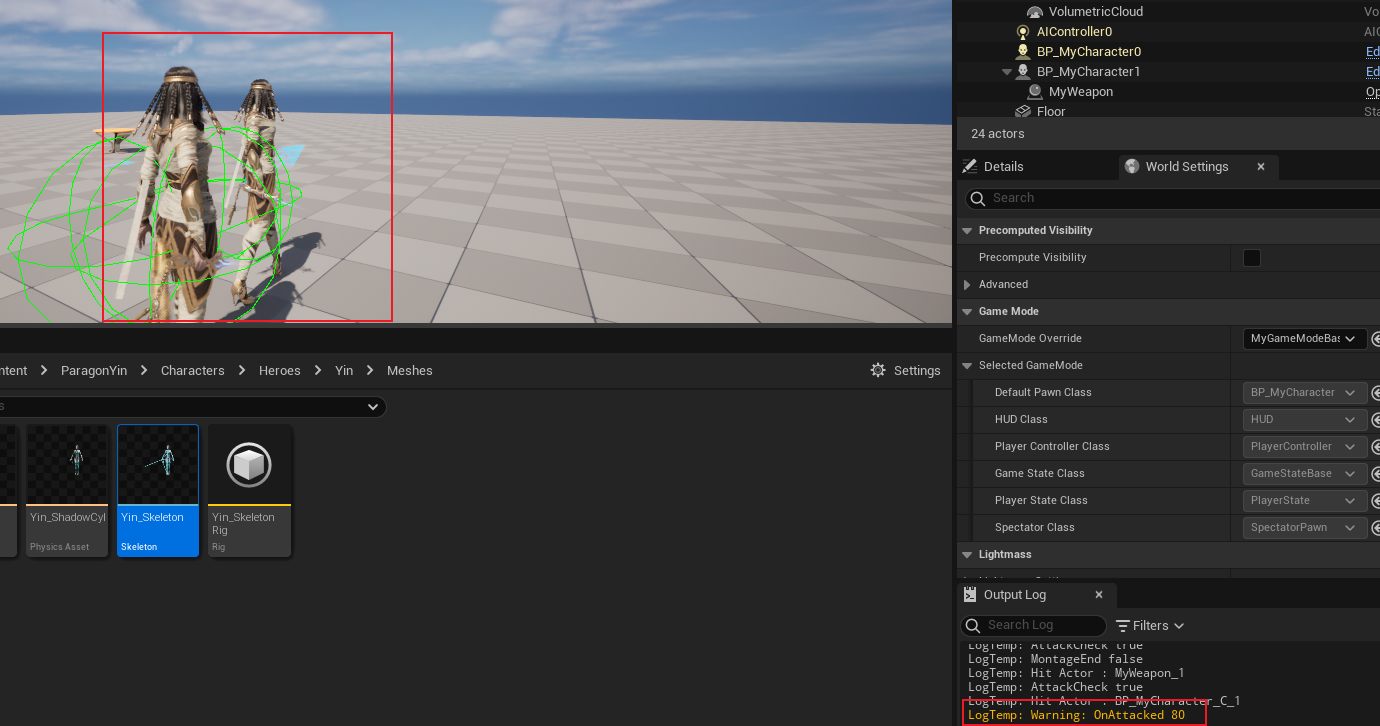
Task: Go to Characters folder in breadcrumb
Action: [193, 370]
